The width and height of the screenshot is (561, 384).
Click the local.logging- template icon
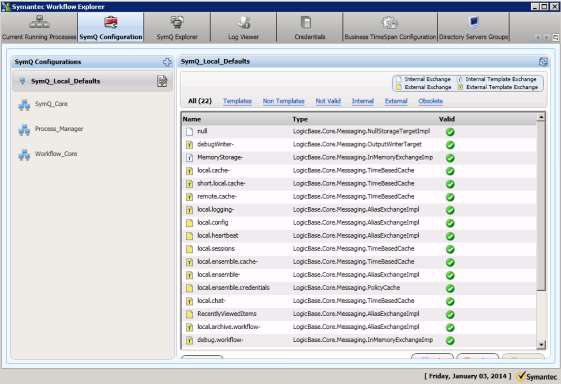pyautogui.click(x=189, y=210)
